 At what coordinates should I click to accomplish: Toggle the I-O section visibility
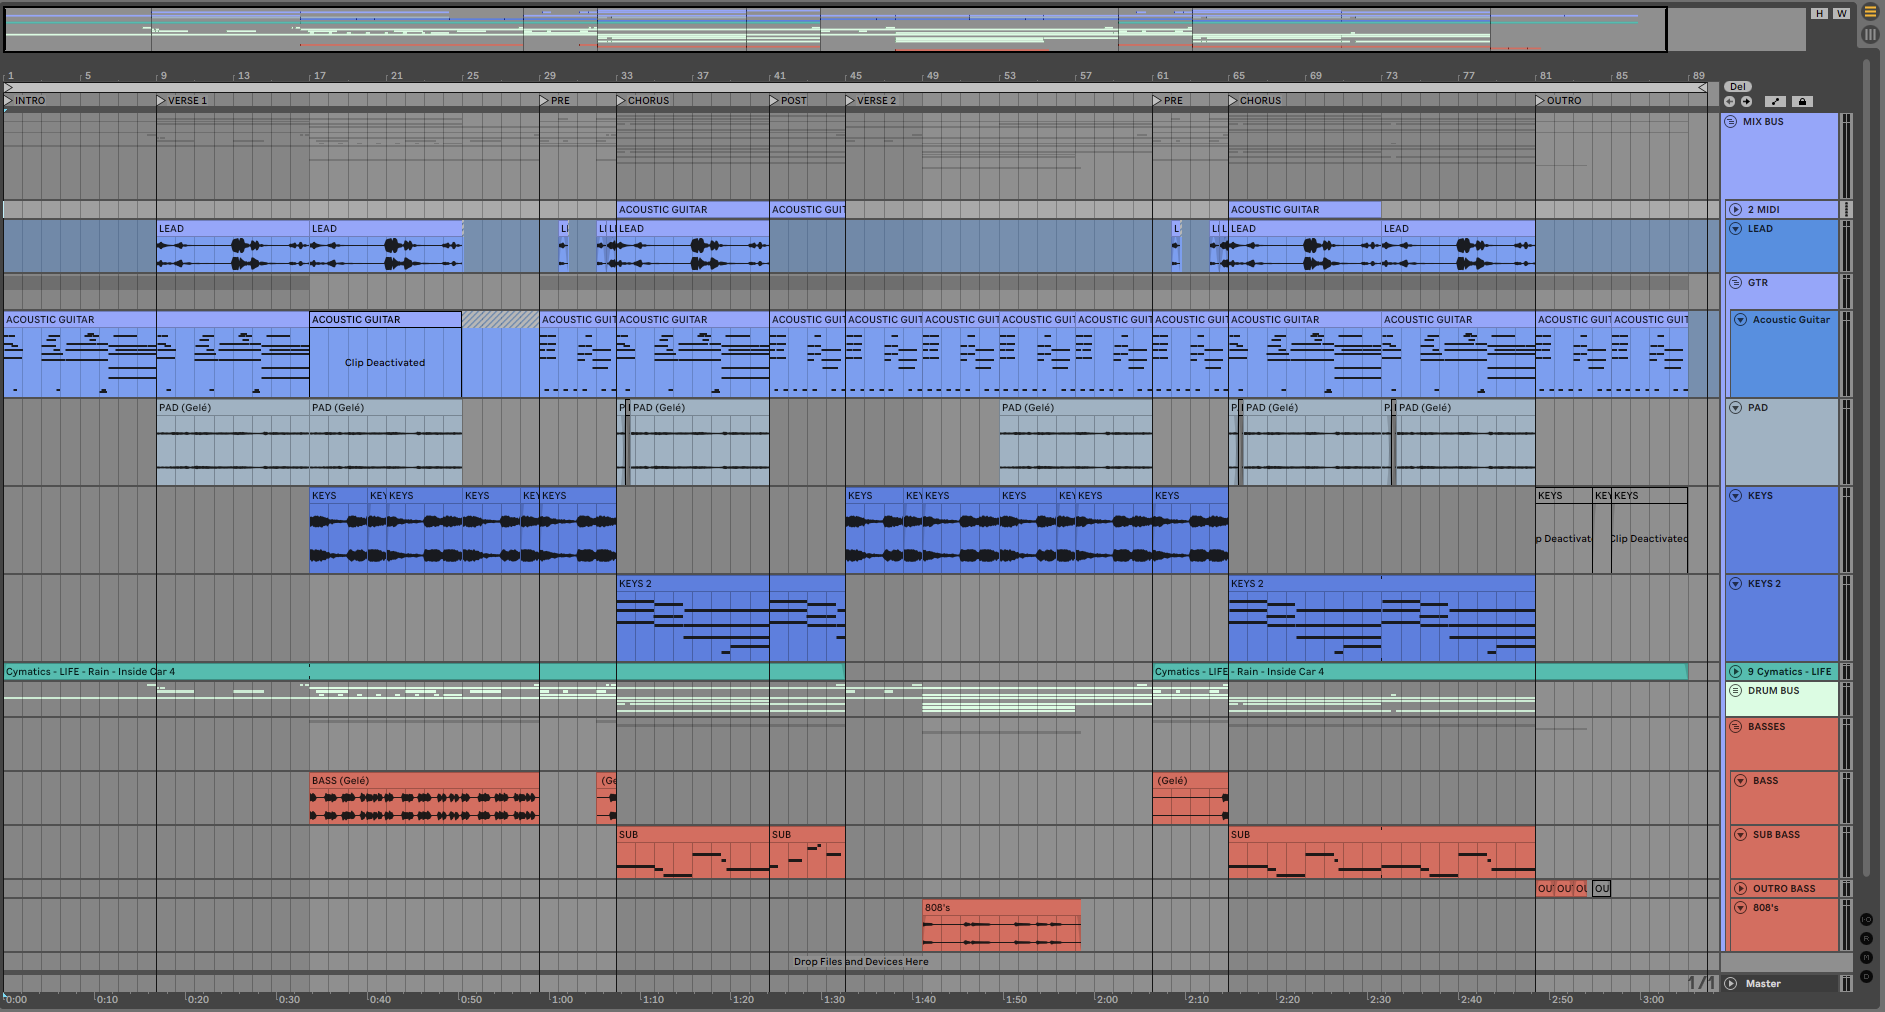(x=1866, y=920)
